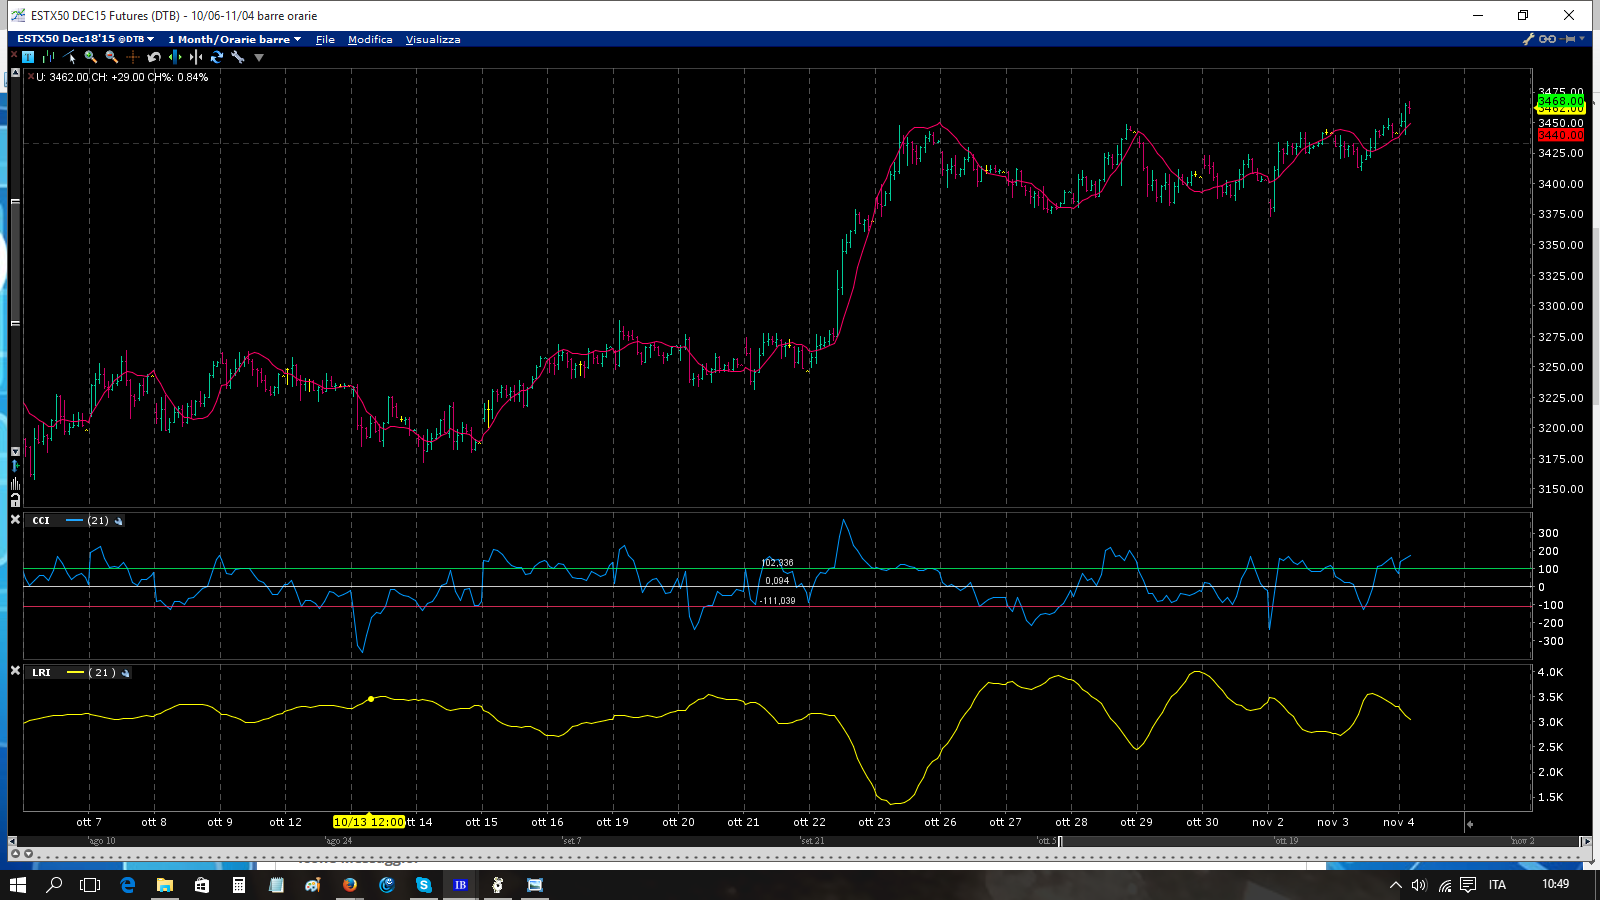This screenshot has width=1600, height=900.
Task: Expand the 1 Month/Orarie barre dropdown
Action: (x=234, y=39)
